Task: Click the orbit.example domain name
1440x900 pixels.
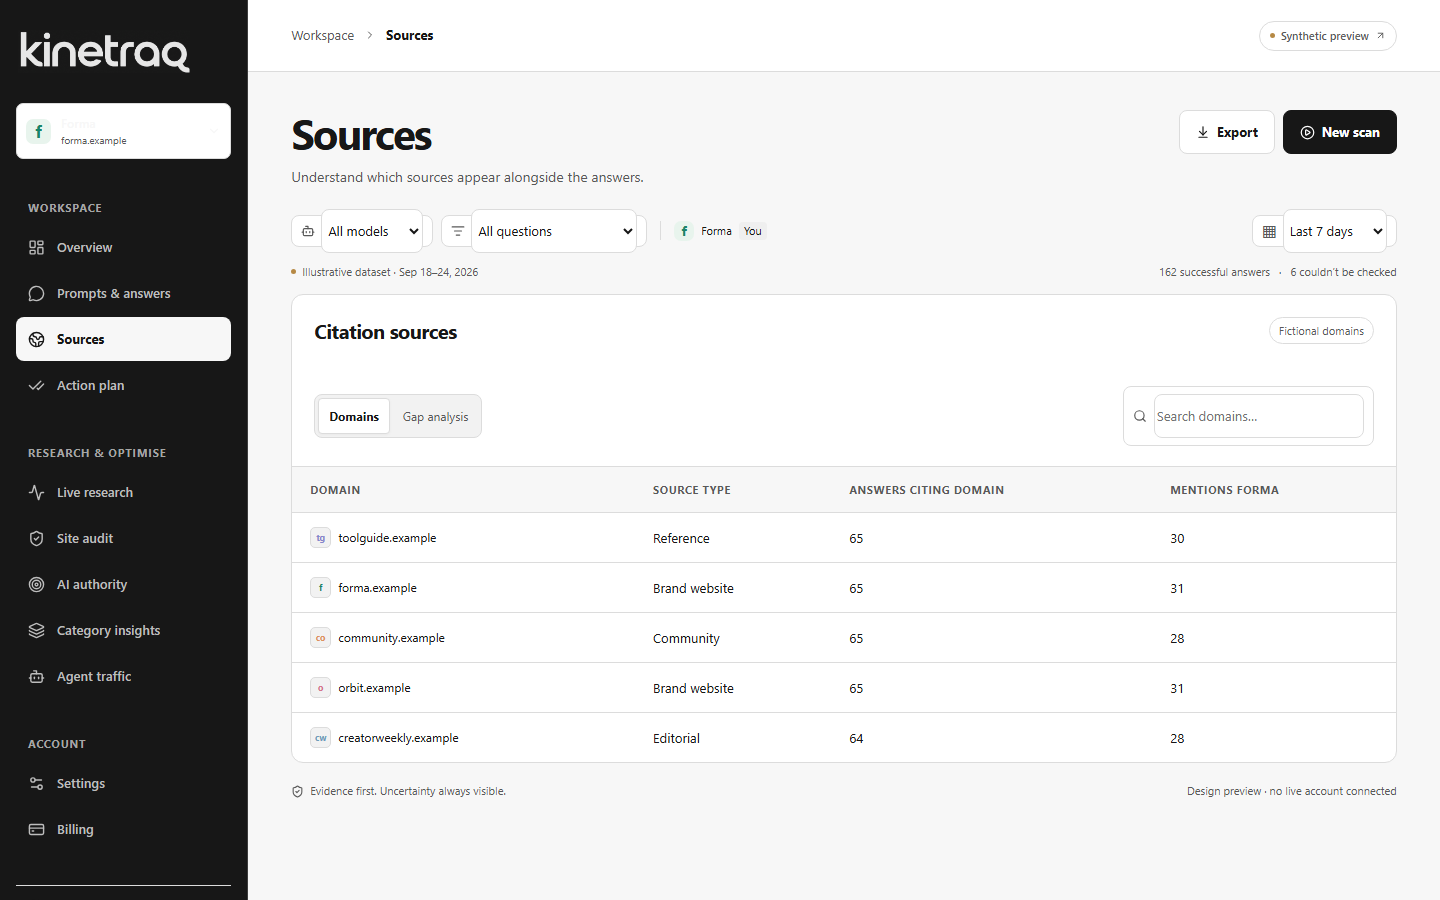Action: coord(374,688)
